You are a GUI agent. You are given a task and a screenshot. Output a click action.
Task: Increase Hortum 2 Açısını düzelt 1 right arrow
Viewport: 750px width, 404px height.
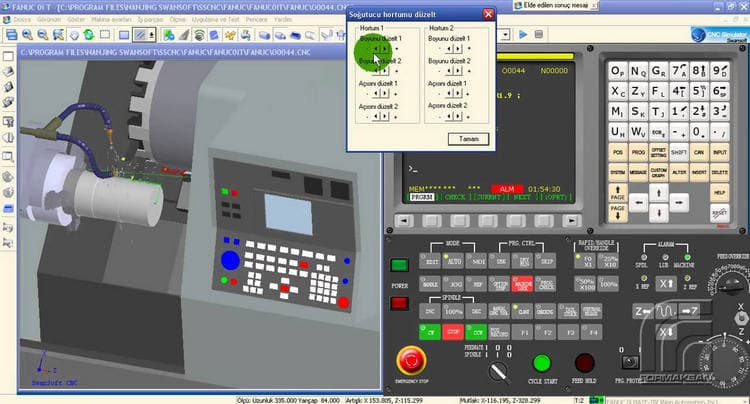pyautogui.click(x=458, y=94)
